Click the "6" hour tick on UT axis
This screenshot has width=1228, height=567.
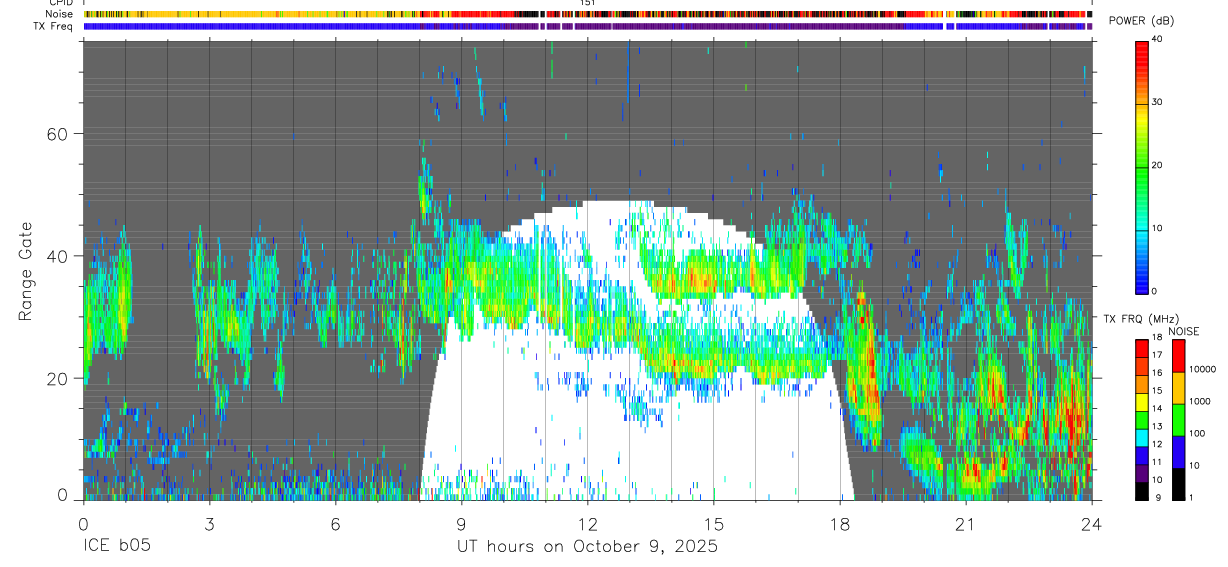(335, 523)
